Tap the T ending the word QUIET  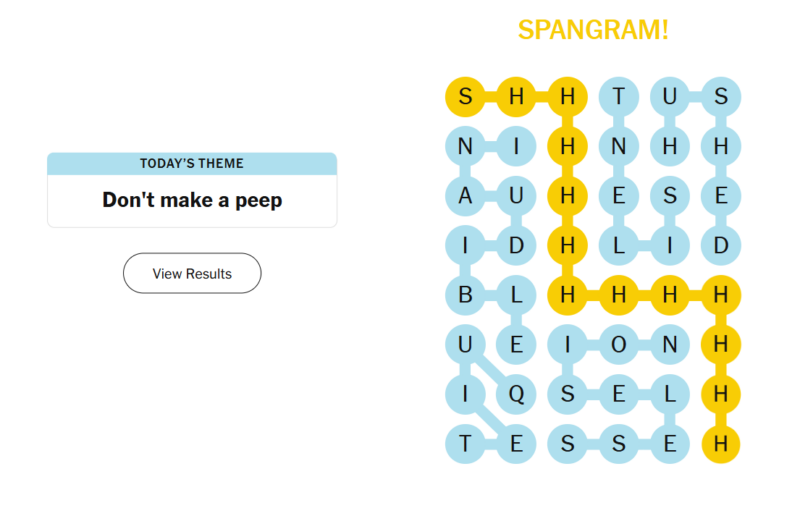(465, 444)
